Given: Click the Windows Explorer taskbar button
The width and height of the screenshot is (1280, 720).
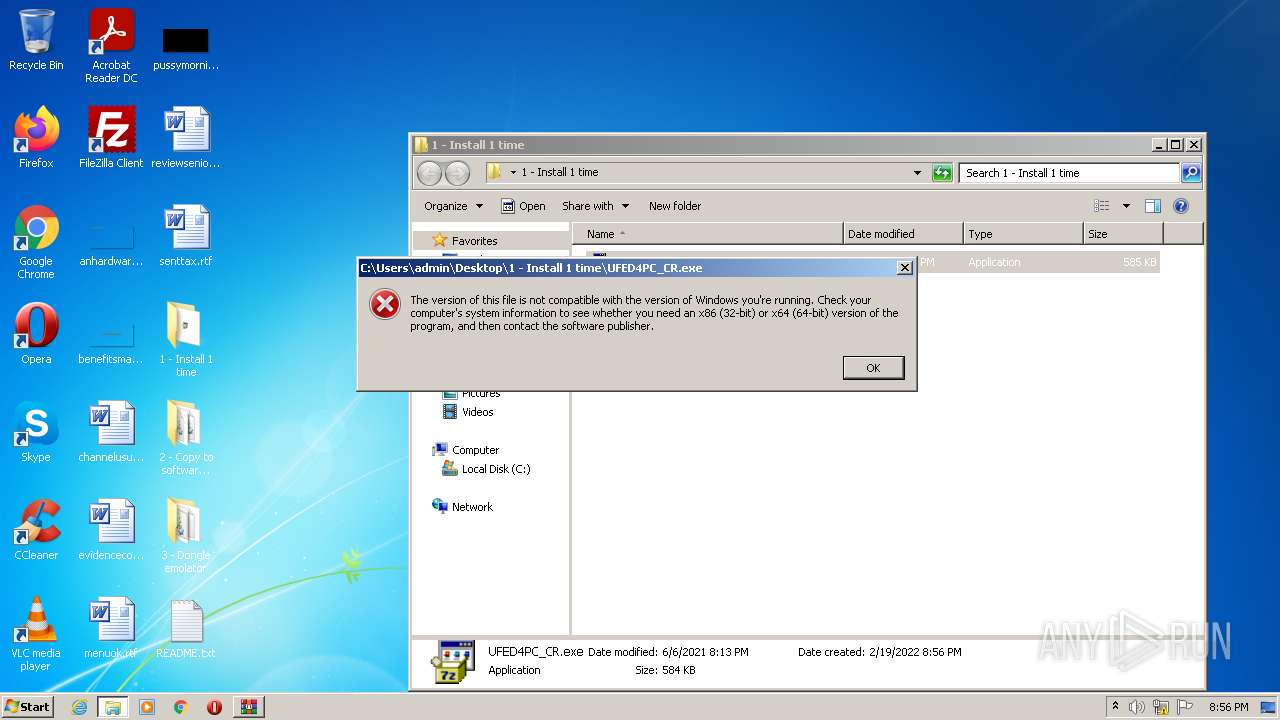Looking at the screenshot, I should pos(113,707).
